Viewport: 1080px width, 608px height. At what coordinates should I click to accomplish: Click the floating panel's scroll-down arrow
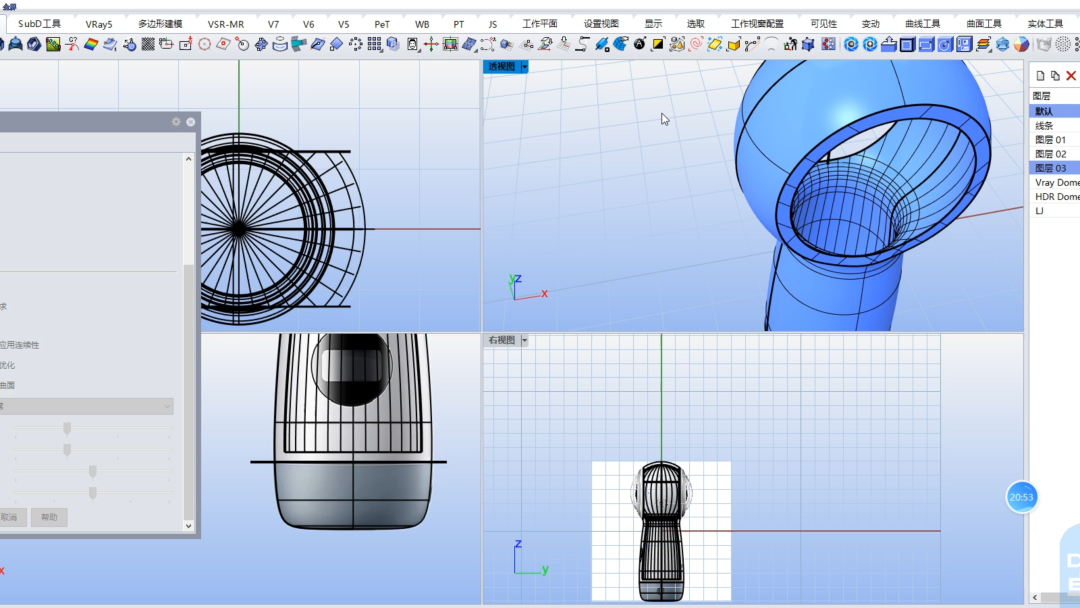pyautogui.click(x=189, y=526)
